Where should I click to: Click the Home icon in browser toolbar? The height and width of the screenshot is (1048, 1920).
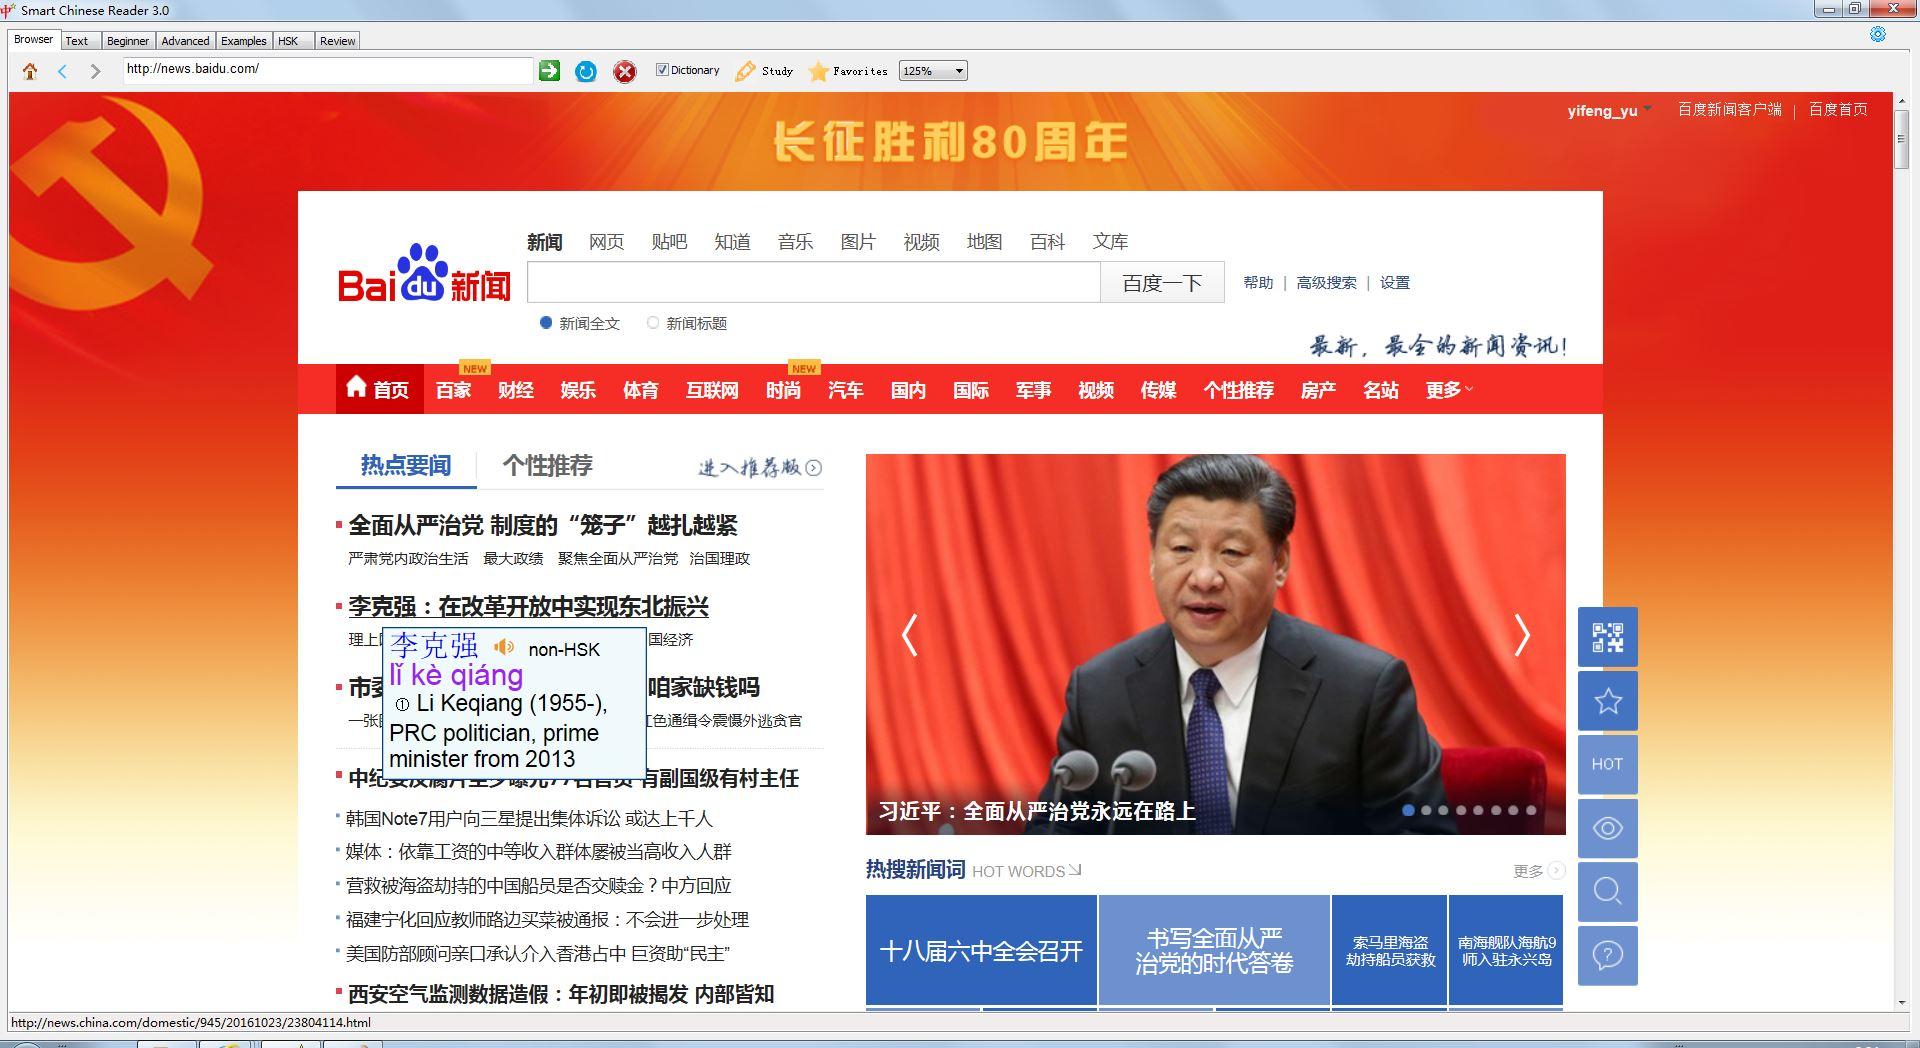click(30, 71)
